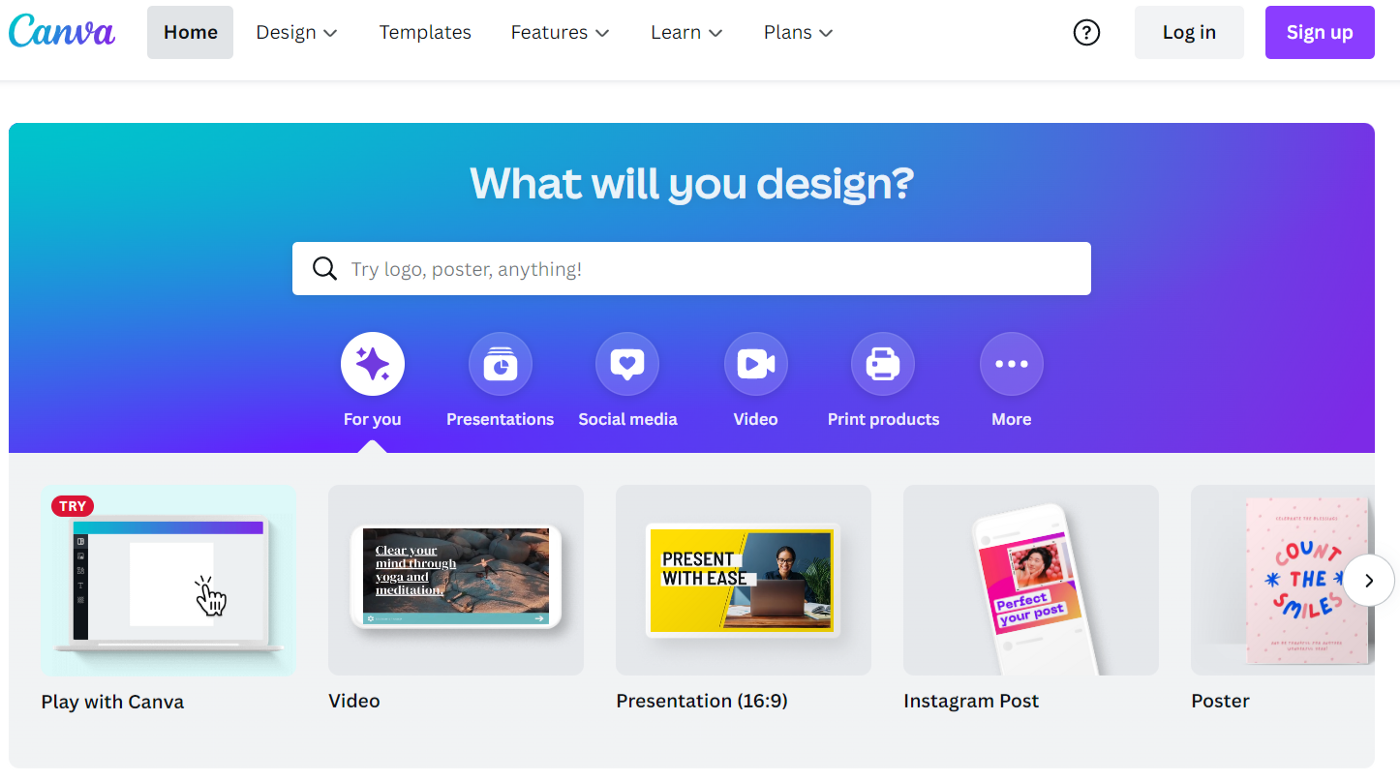The image size is (1400, 779).
Task: Advance carousel with the right arrow
Action: point(1368,580)
